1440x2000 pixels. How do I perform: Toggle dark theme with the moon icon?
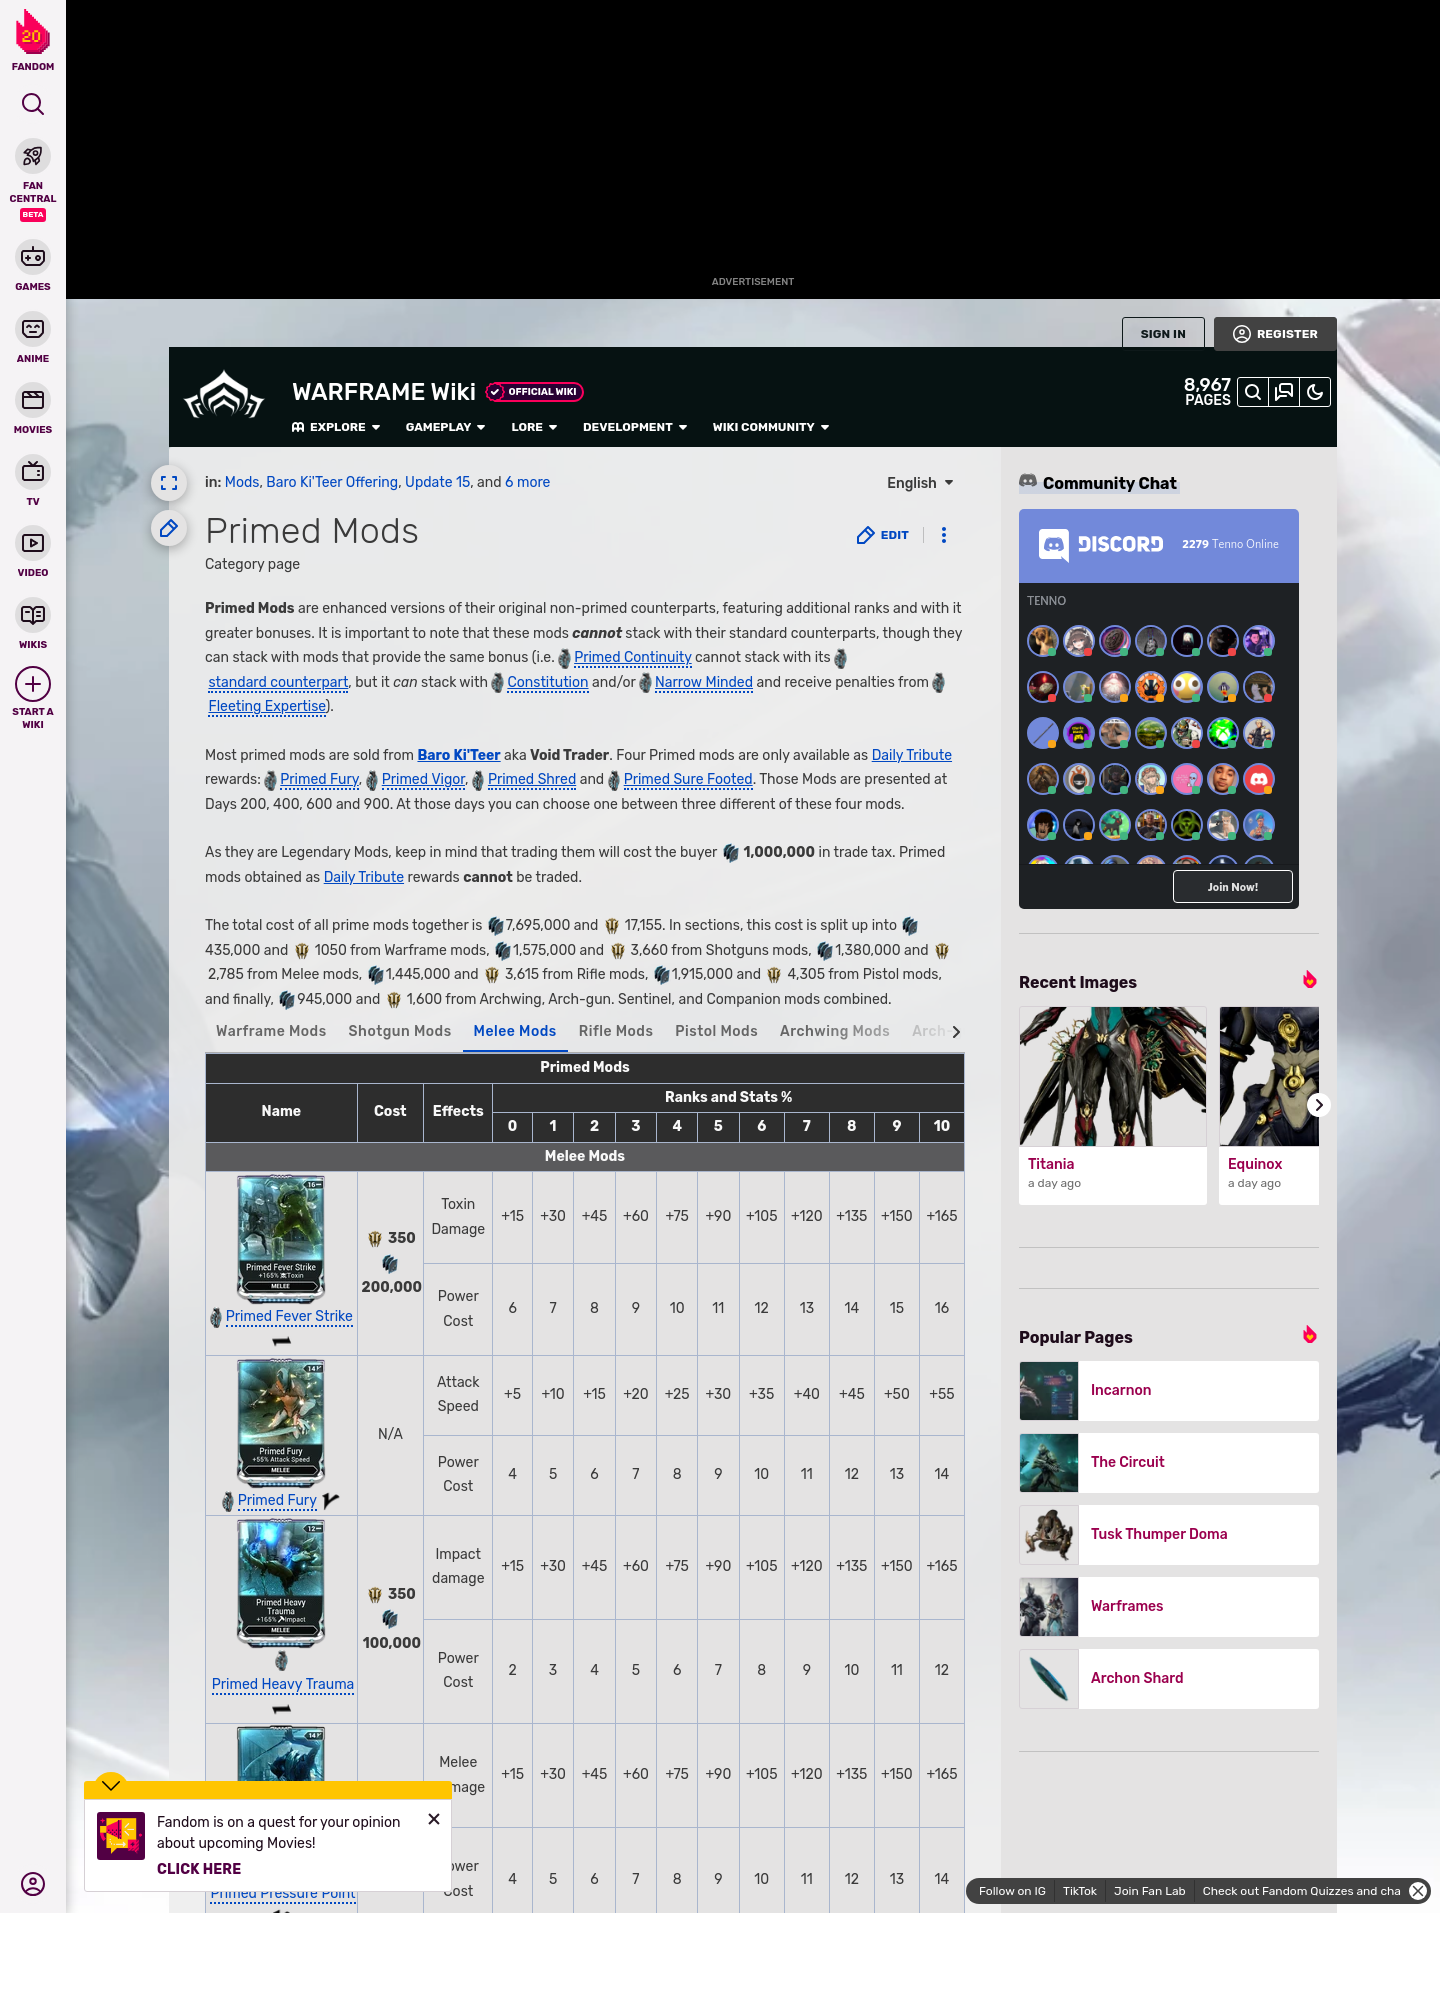1315,392
